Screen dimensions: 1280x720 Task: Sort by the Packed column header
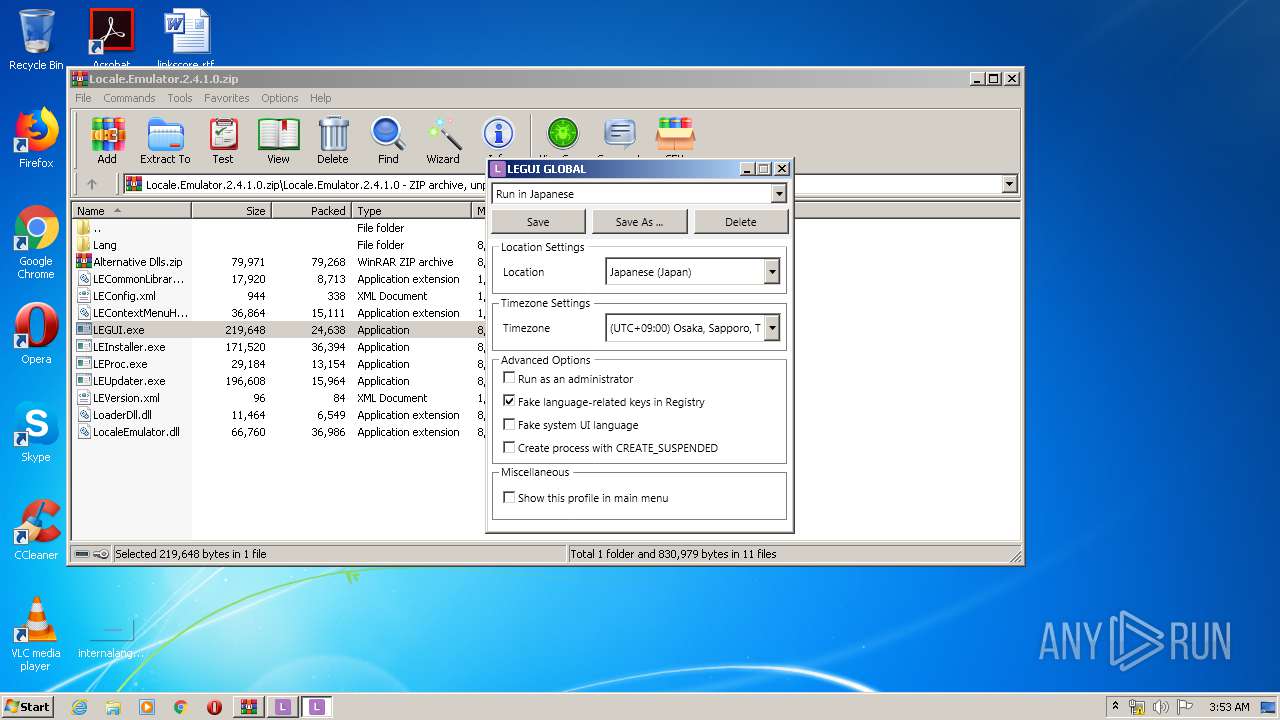click(x=311, y=211)
